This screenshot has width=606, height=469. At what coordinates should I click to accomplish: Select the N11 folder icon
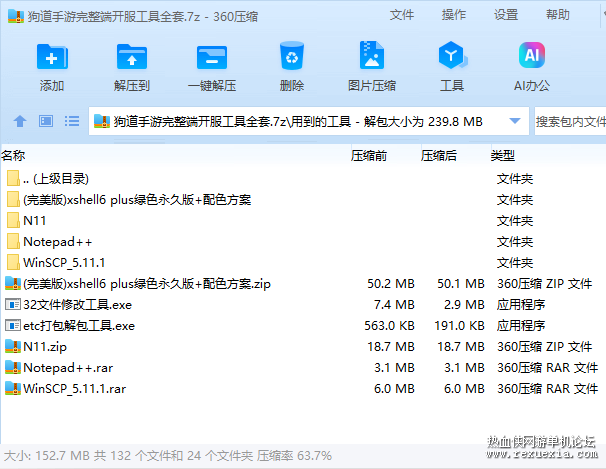[x=13, y=220]
